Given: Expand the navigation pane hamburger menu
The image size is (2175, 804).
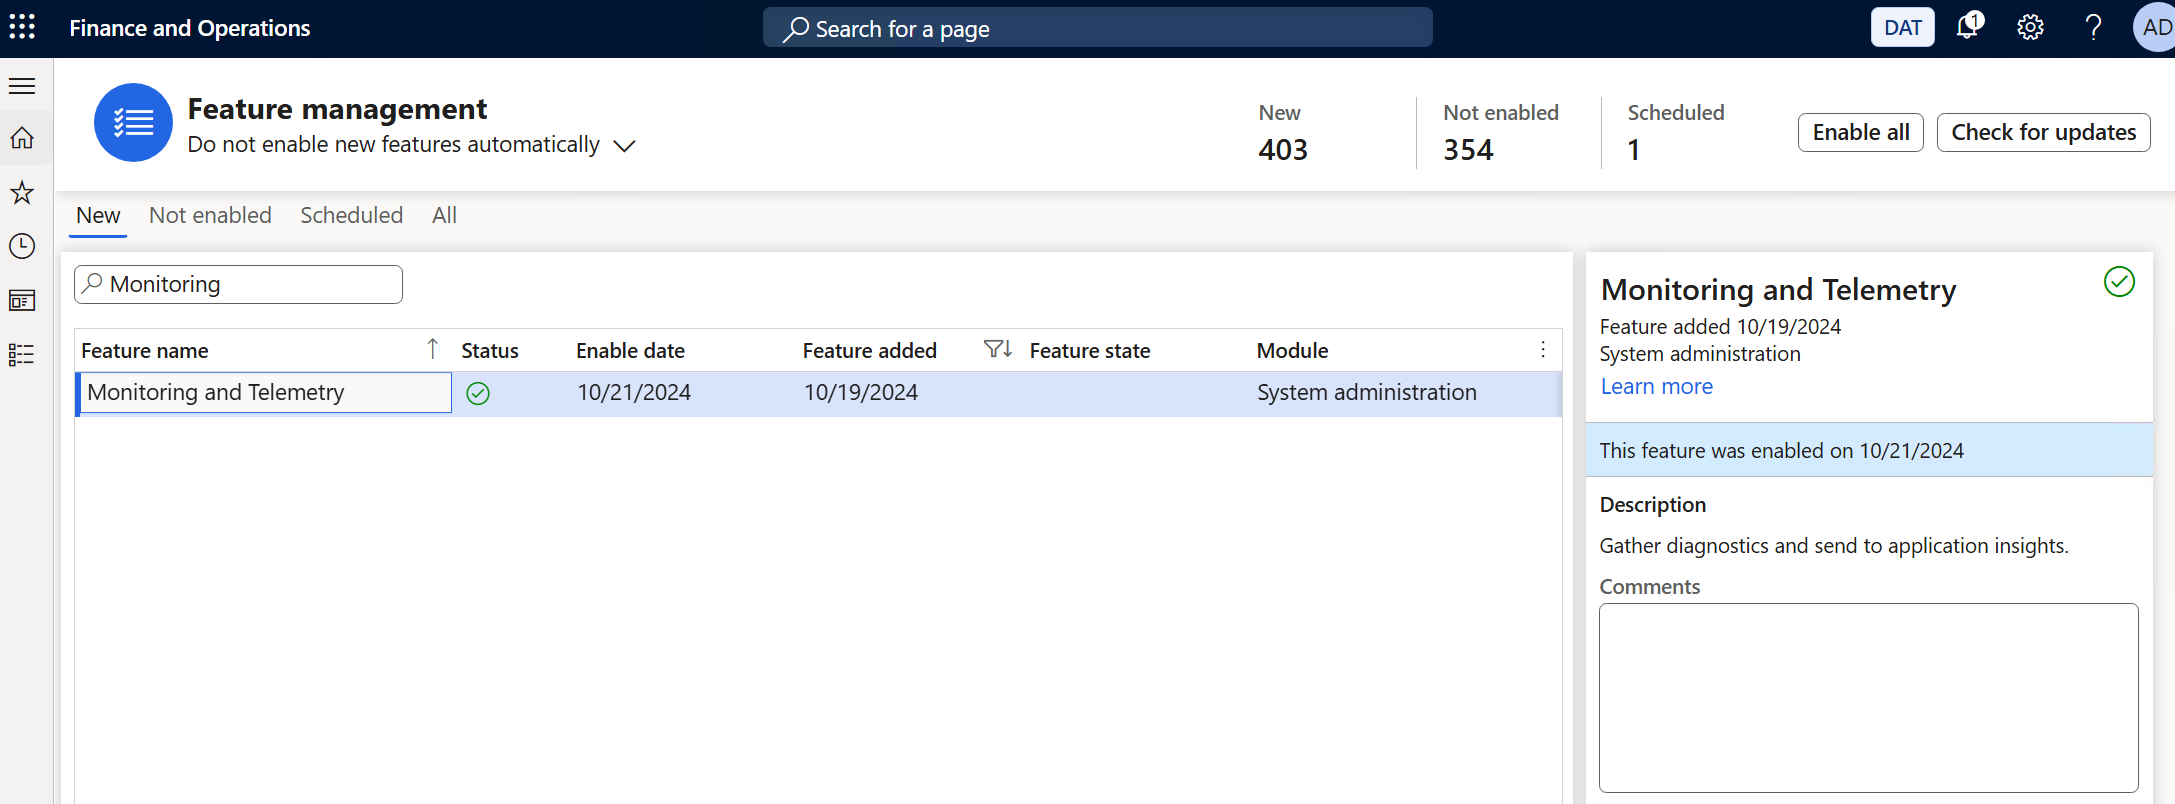Looking at the screenshot, I should pyautogui.click(x=22, y=86).
